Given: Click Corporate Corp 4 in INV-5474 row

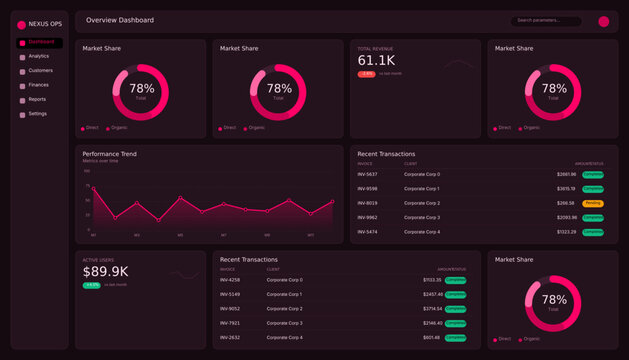Looking at the screenshot, I should [x=422, y=232].
